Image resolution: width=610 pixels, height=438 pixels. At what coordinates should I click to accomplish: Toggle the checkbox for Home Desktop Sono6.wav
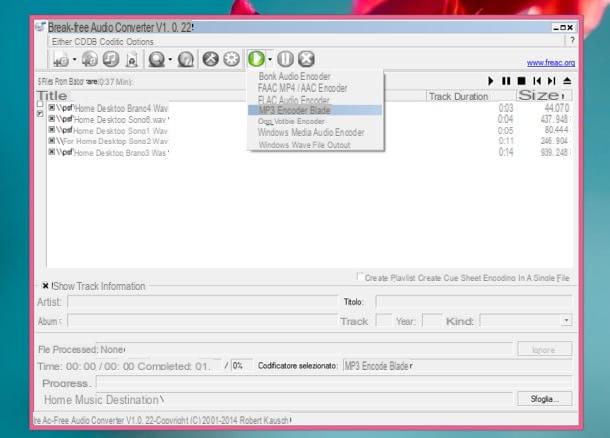coord(52,118)
